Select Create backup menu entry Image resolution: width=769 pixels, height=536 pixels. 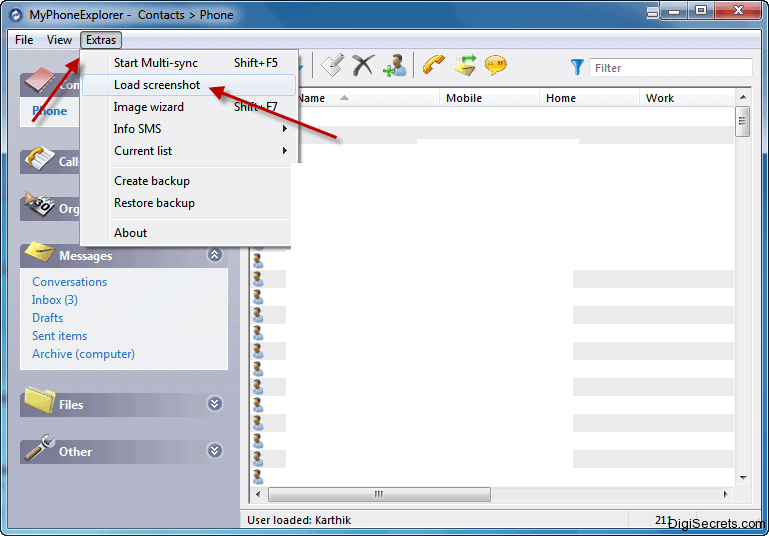[186, 181]
